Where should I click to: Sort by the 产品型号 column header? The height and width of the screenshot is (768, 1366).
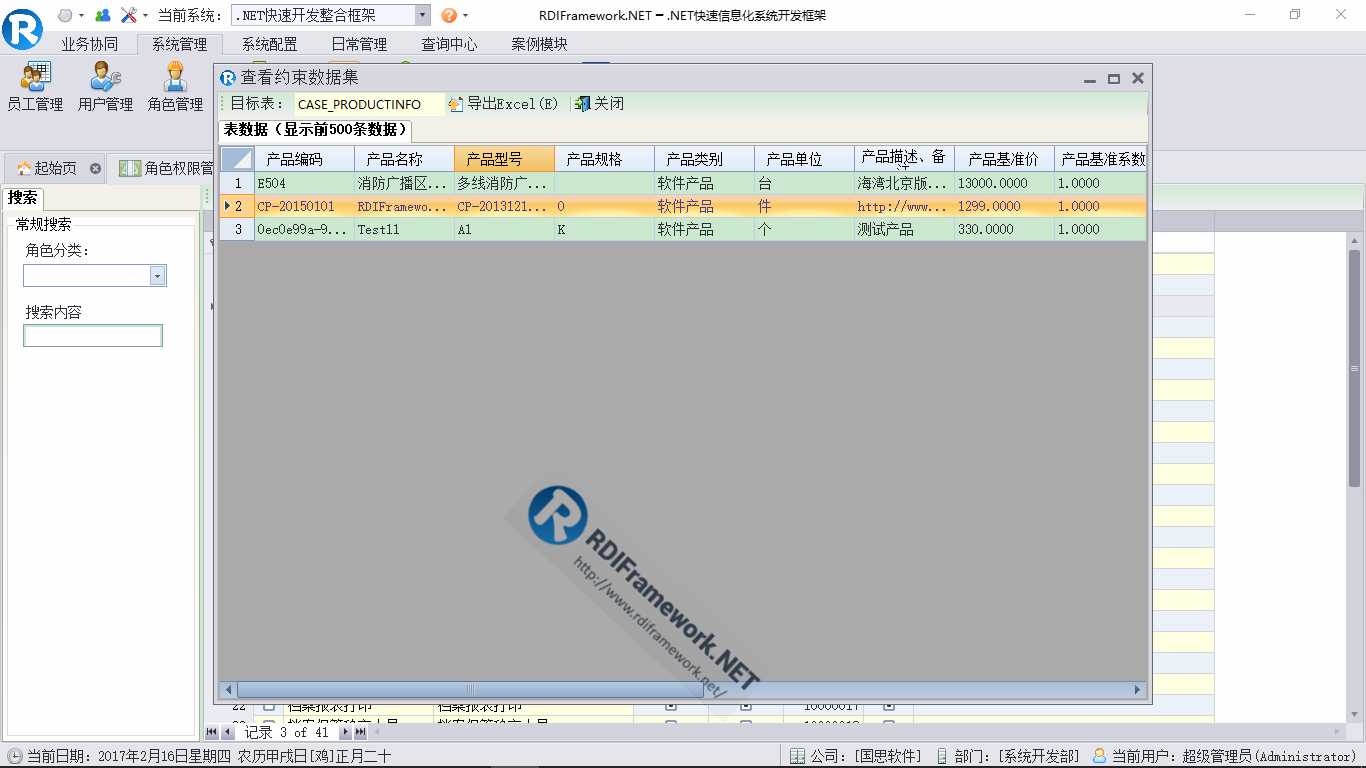click(504, 159)
